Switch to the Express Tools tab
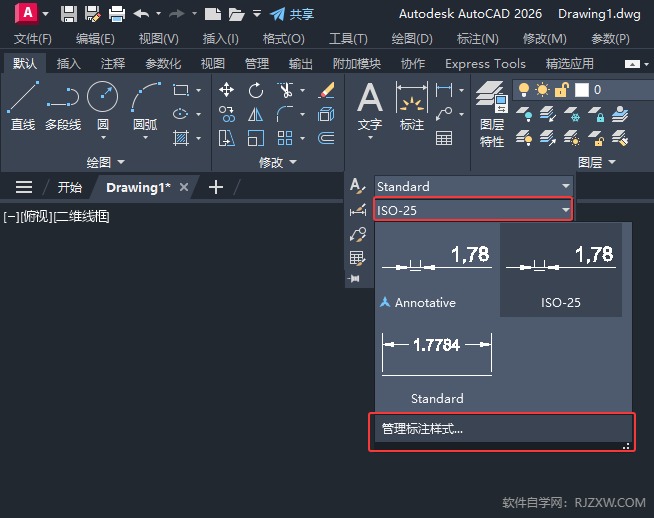The width and height of the screenshot is (654, 518). coord(485,63)
